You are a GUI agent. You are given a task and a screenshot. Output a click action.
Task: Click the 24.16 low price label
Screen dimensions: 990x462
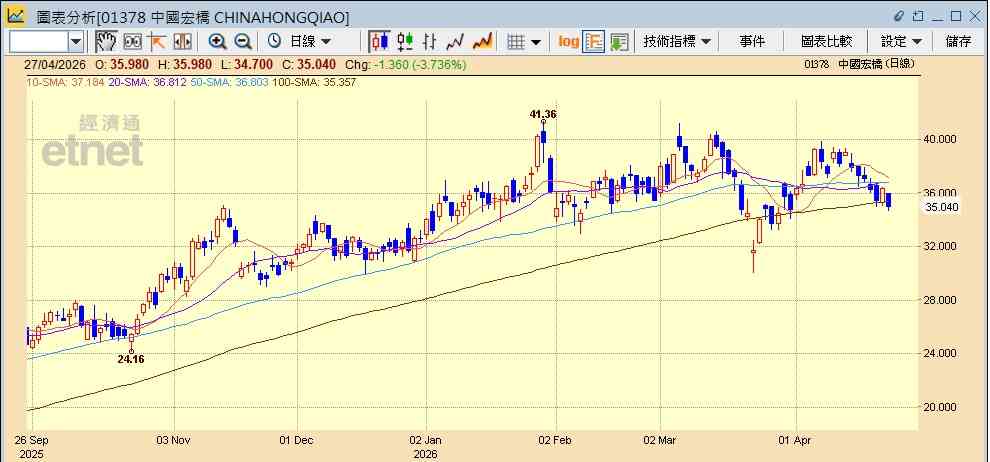pyautogui.click(x=131, y=358)
